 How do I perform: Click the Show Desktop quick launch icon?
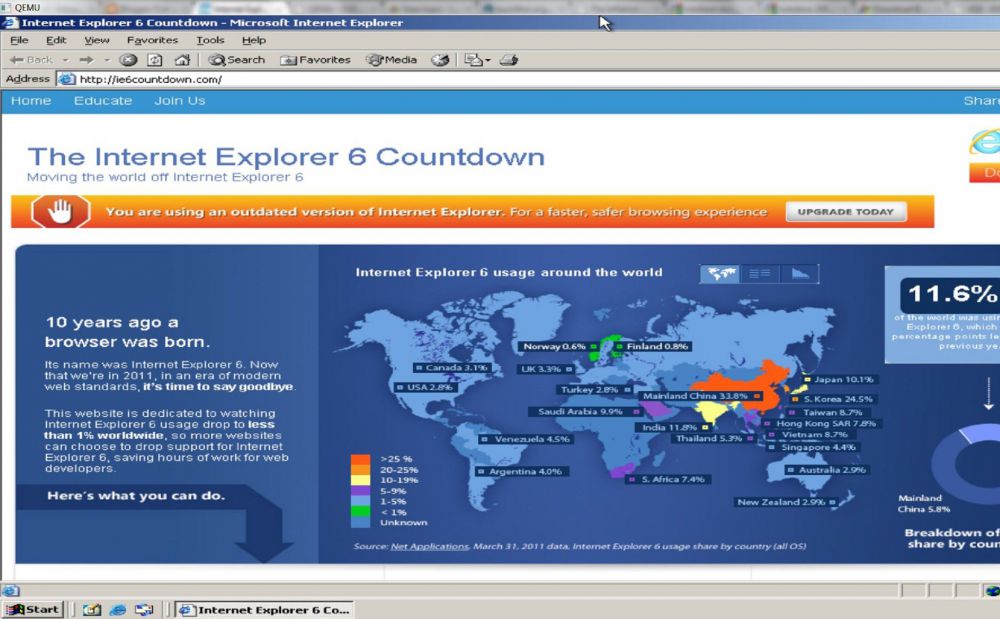[x=92, y=609]
